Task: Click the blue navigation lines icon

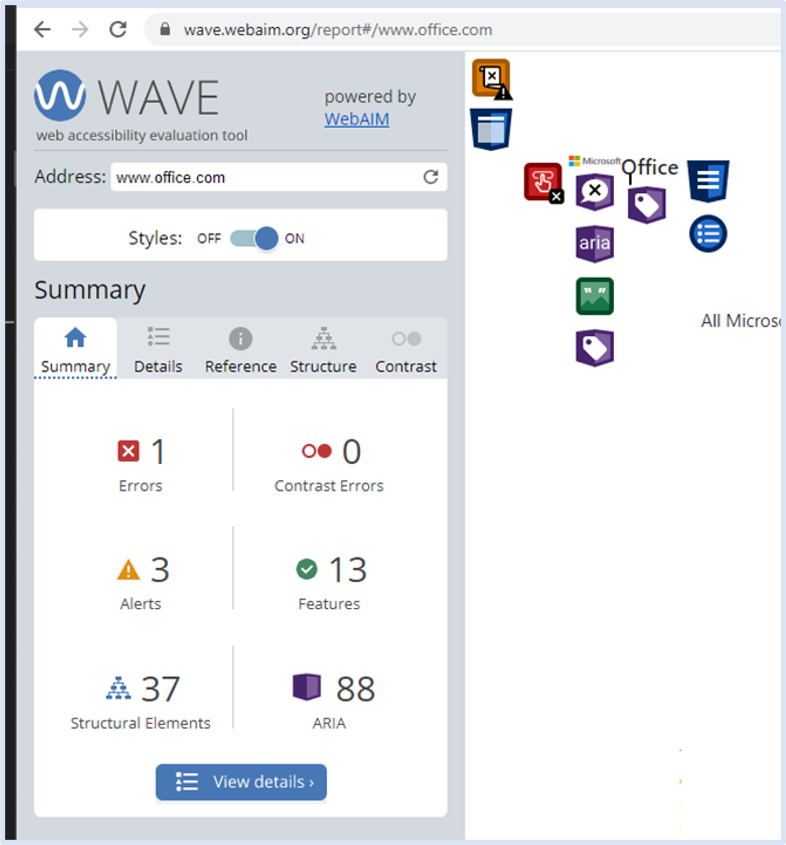Action: pyautogui.click(x=708, y=181)
